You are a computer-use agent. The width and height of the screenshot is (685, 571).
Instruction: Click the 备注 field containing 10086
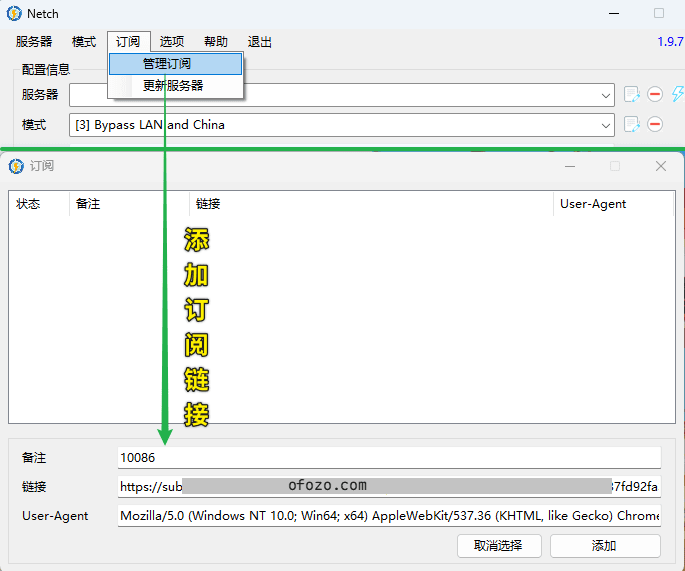tap(388, 457)
